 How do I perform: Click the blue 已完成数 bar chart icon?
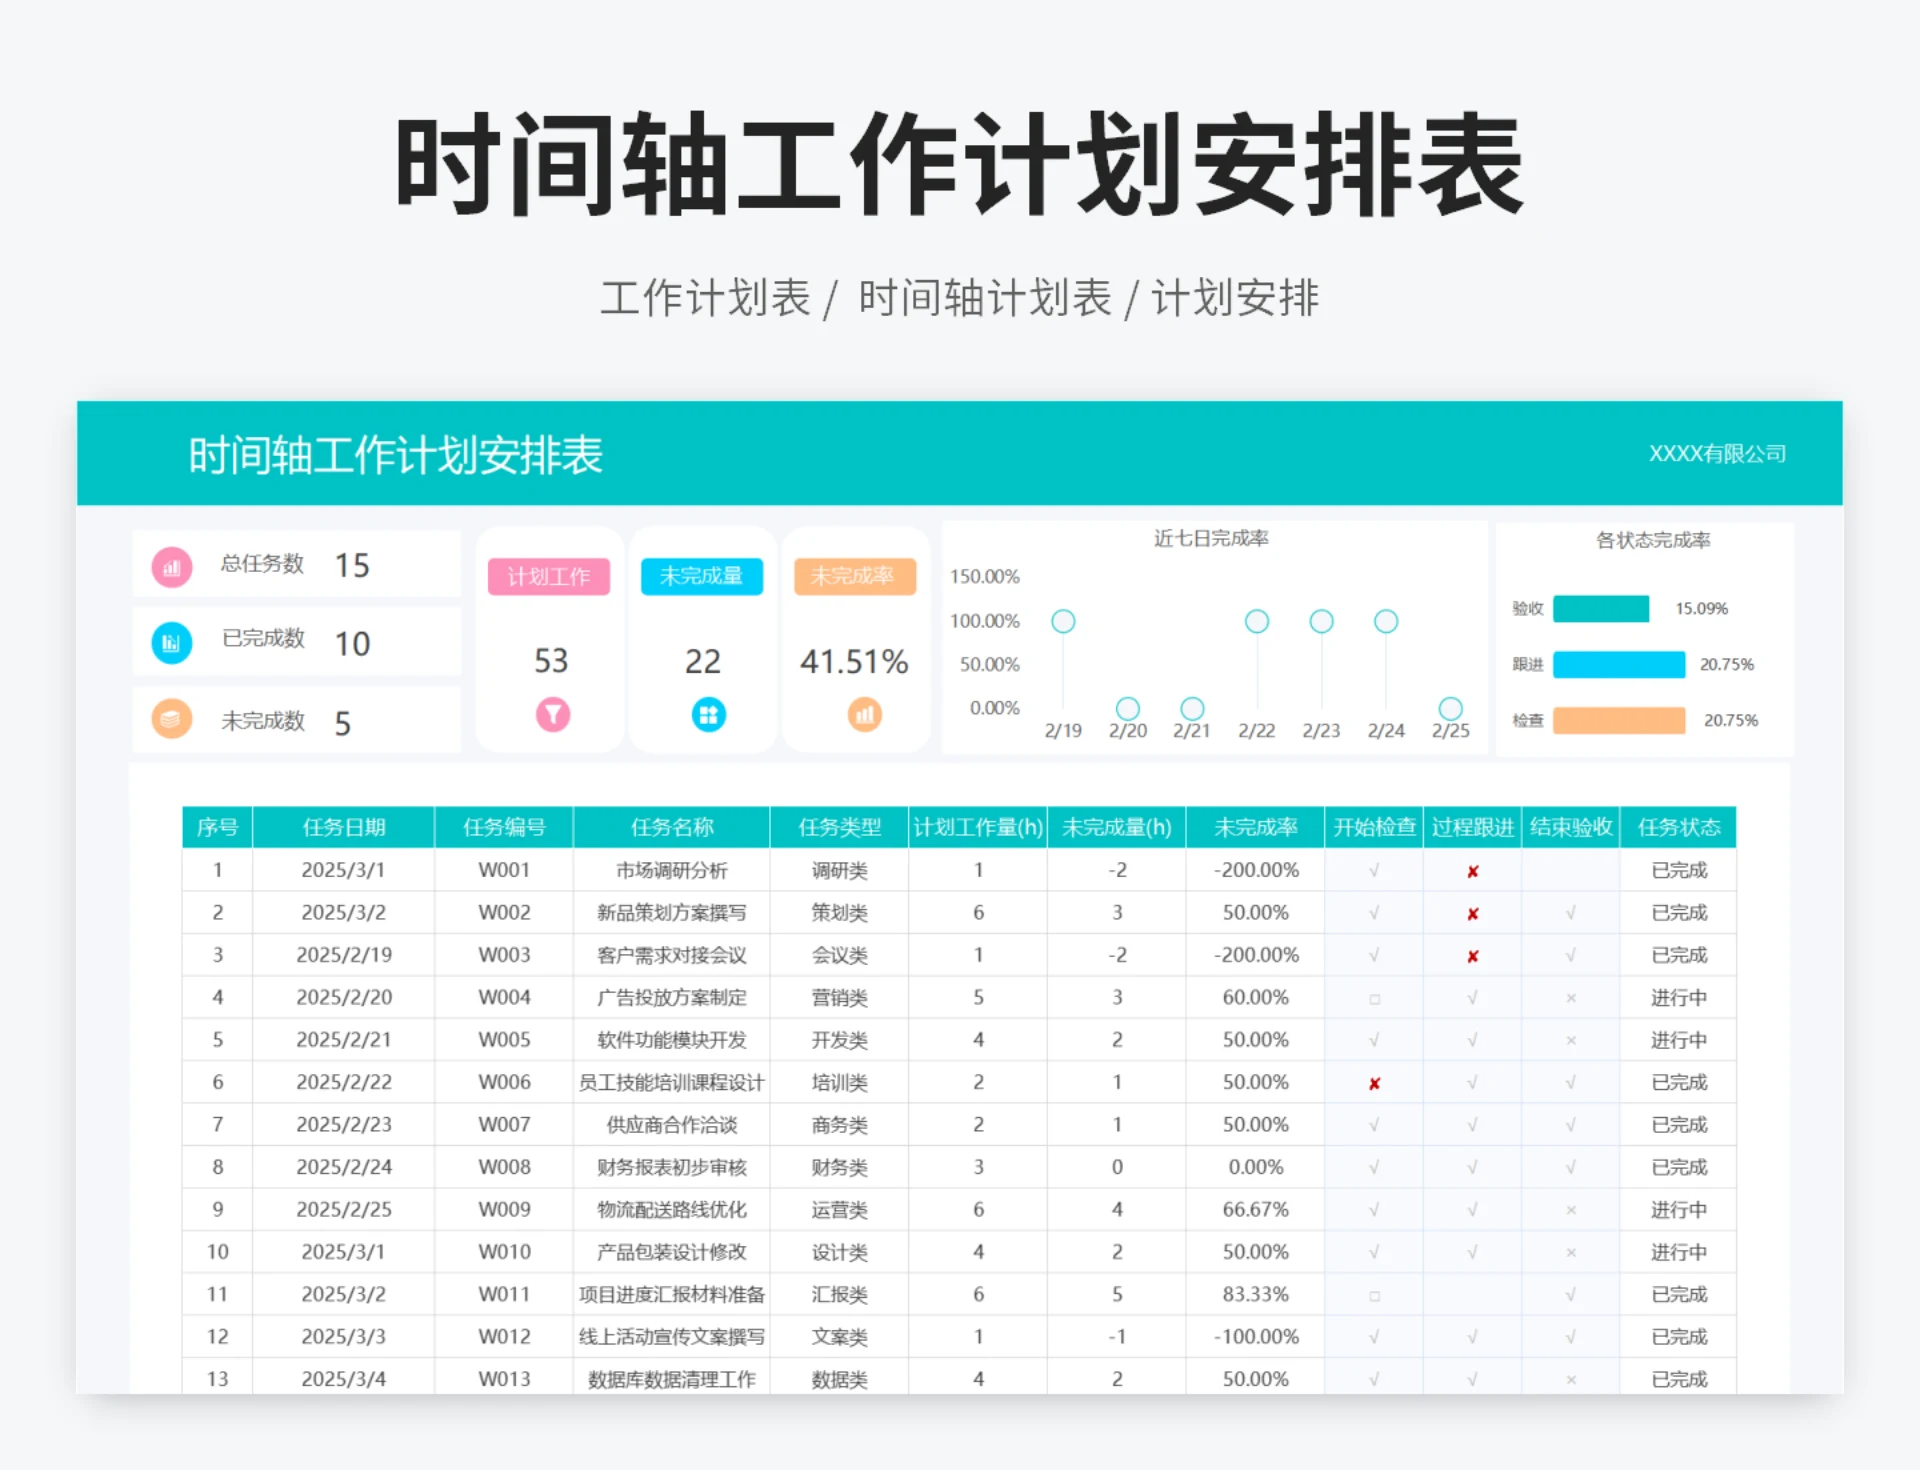coord(172,642)
